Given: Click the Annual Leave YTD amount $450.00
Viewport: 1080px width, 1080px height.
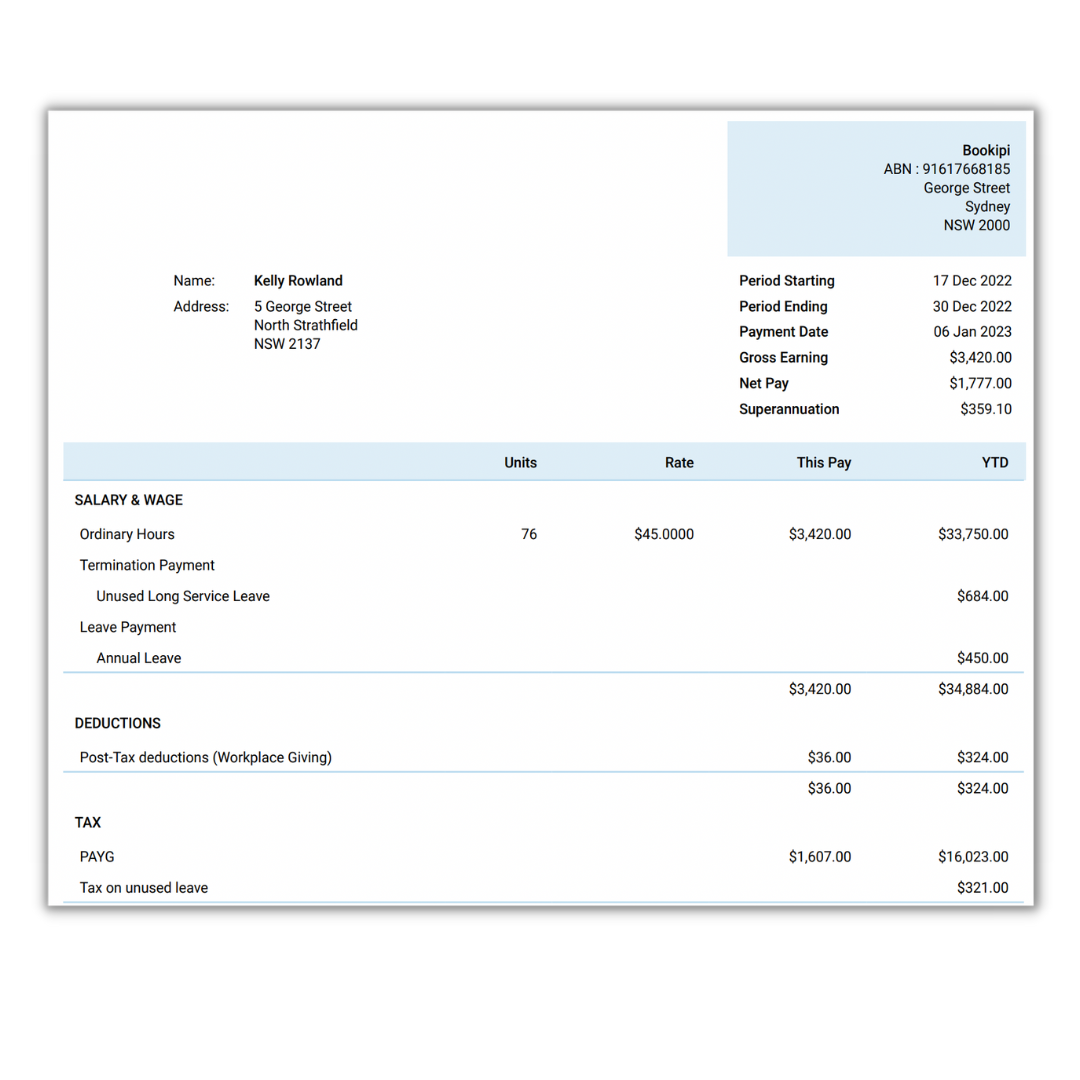Looking at the screenshot, I should (982, 659).
